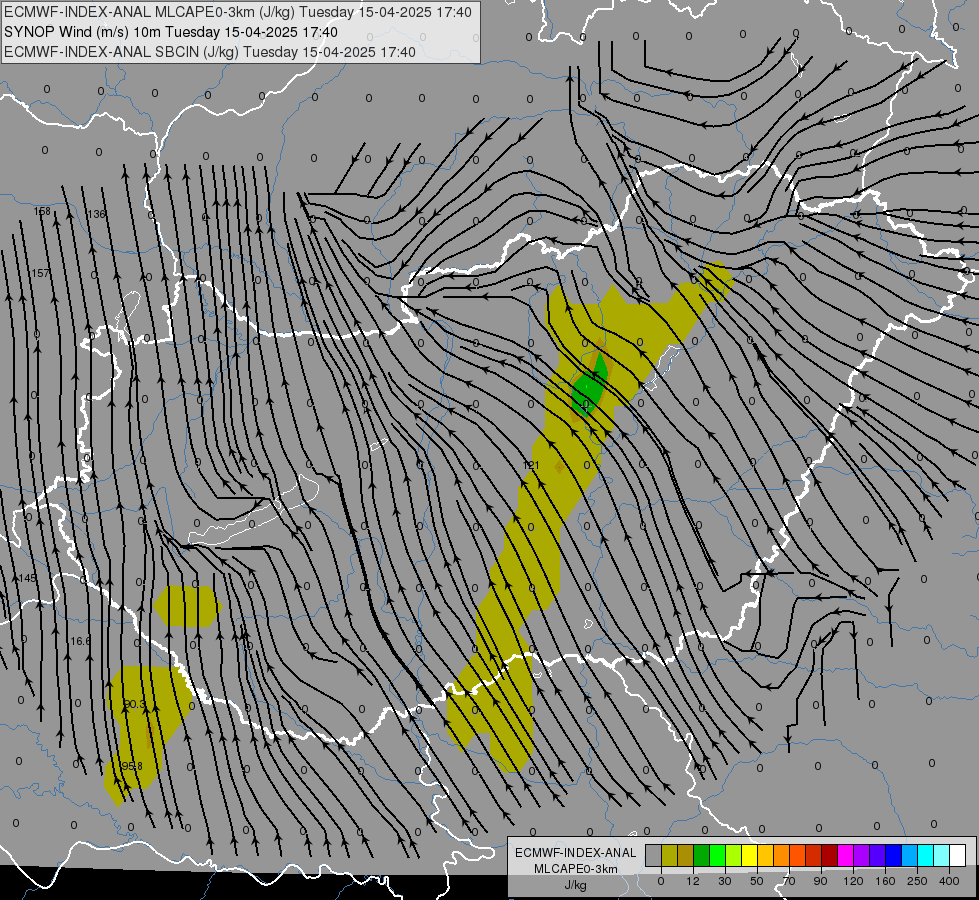Click the green MLCAPE maximum patch on map
This screenshot has width=979, height=900.
pyautogui.click(x=589, y=387)
